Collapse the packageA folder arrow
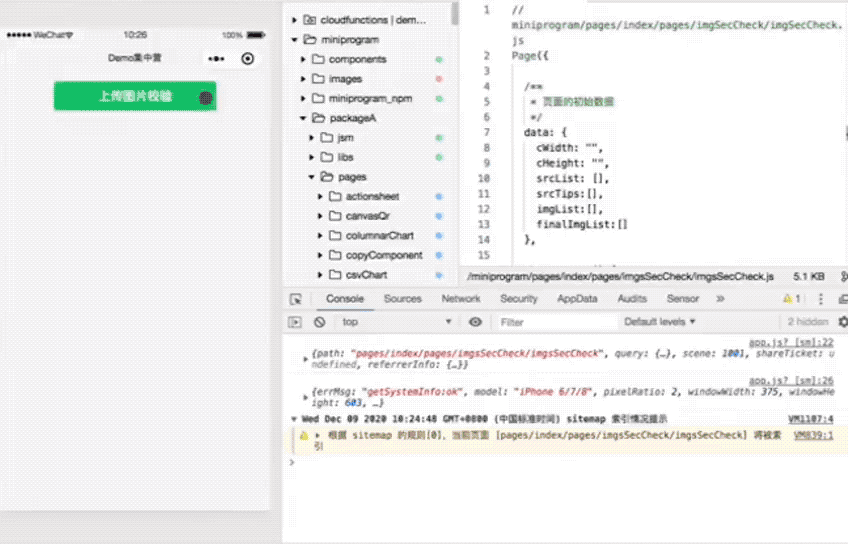The image size is (848, 544). (x=303, y=118)
